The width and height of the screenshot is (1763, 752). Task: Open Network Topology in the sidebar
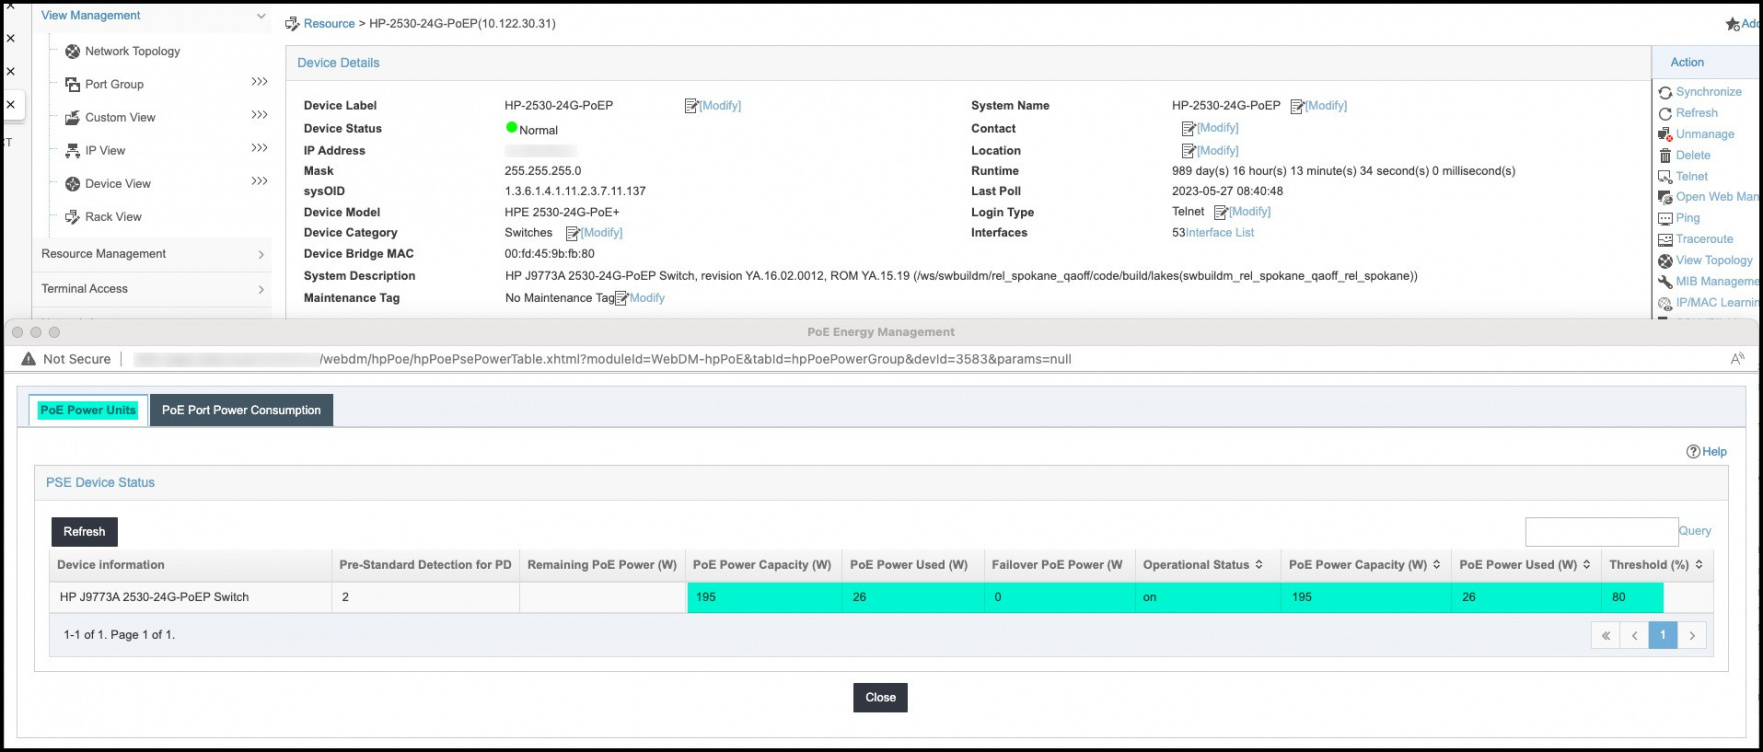pos(132,51)
